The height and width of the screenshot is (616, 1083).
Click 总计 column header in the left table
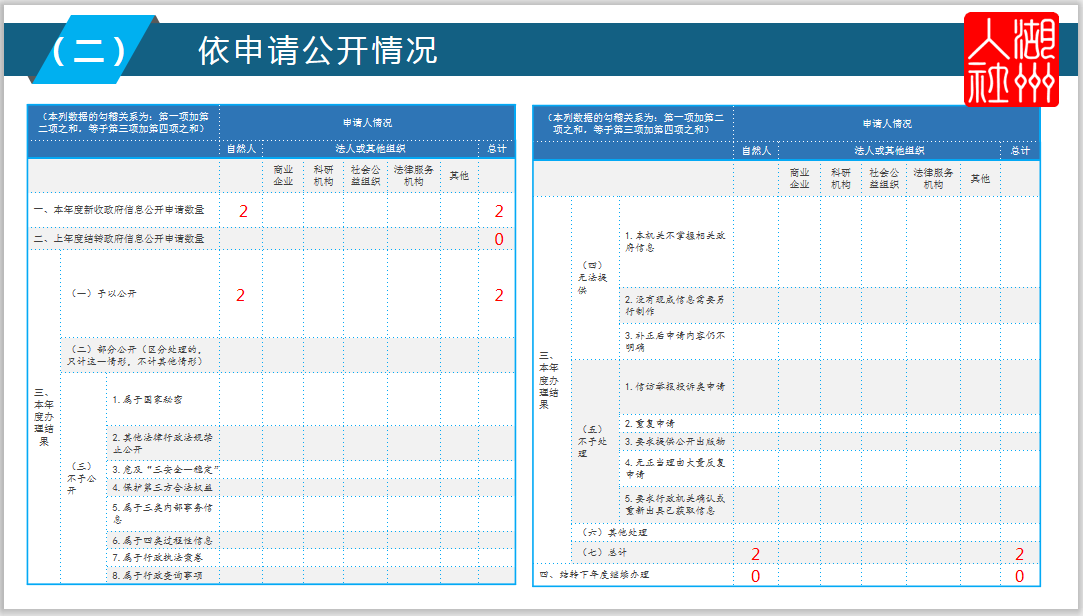(497, 148)
